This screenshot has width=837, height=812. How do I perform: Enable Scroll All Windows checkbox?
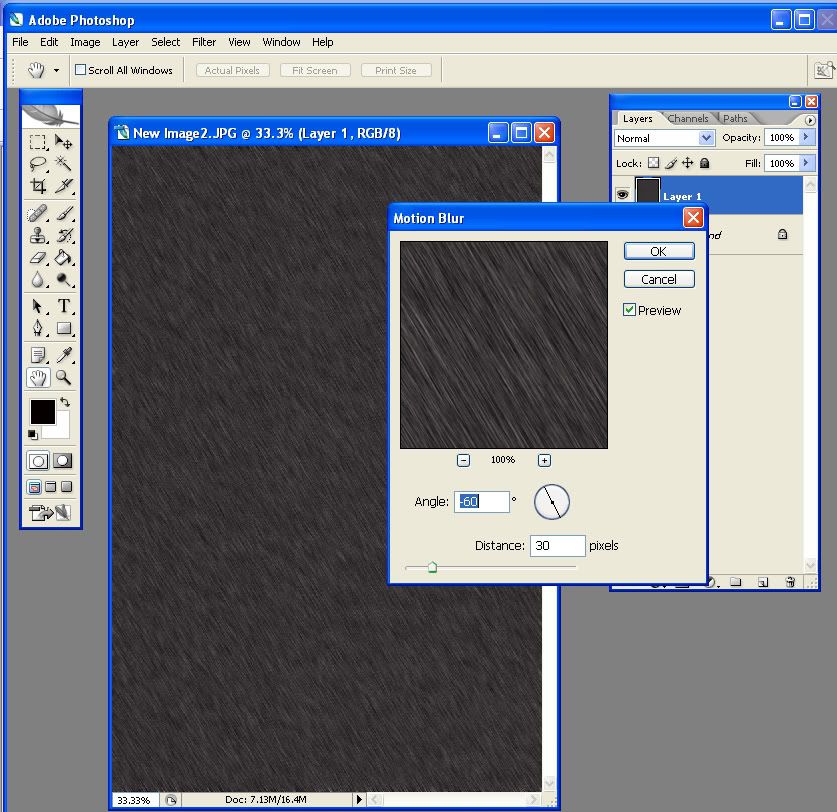click(x=81, y=70)
